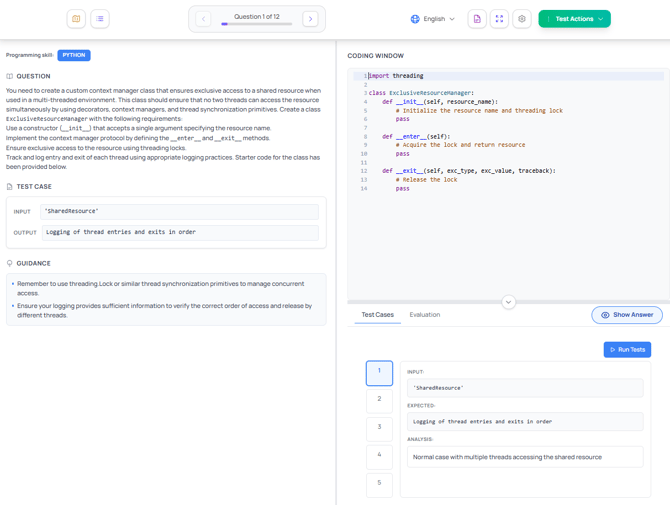Click the Run Tests button

coord(627,349)
